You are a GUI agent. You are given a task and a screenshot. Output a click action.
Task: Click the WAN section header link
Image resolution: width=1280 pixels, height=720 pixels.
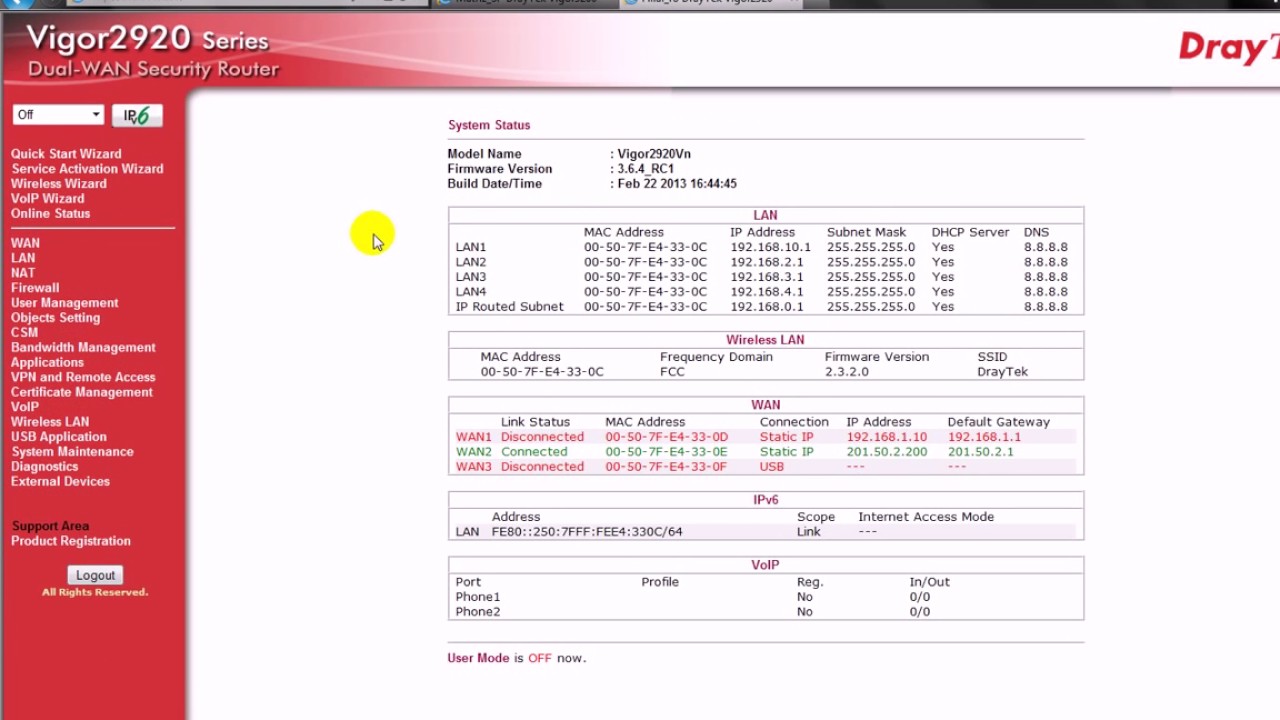coord(765,405)
